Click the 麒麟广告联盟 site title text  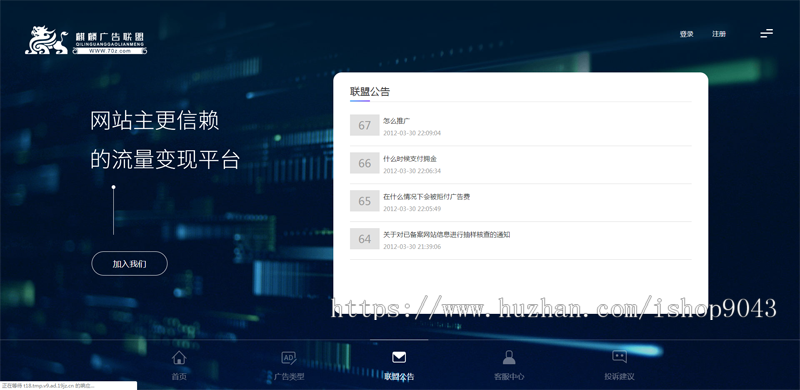click(110, 37)
